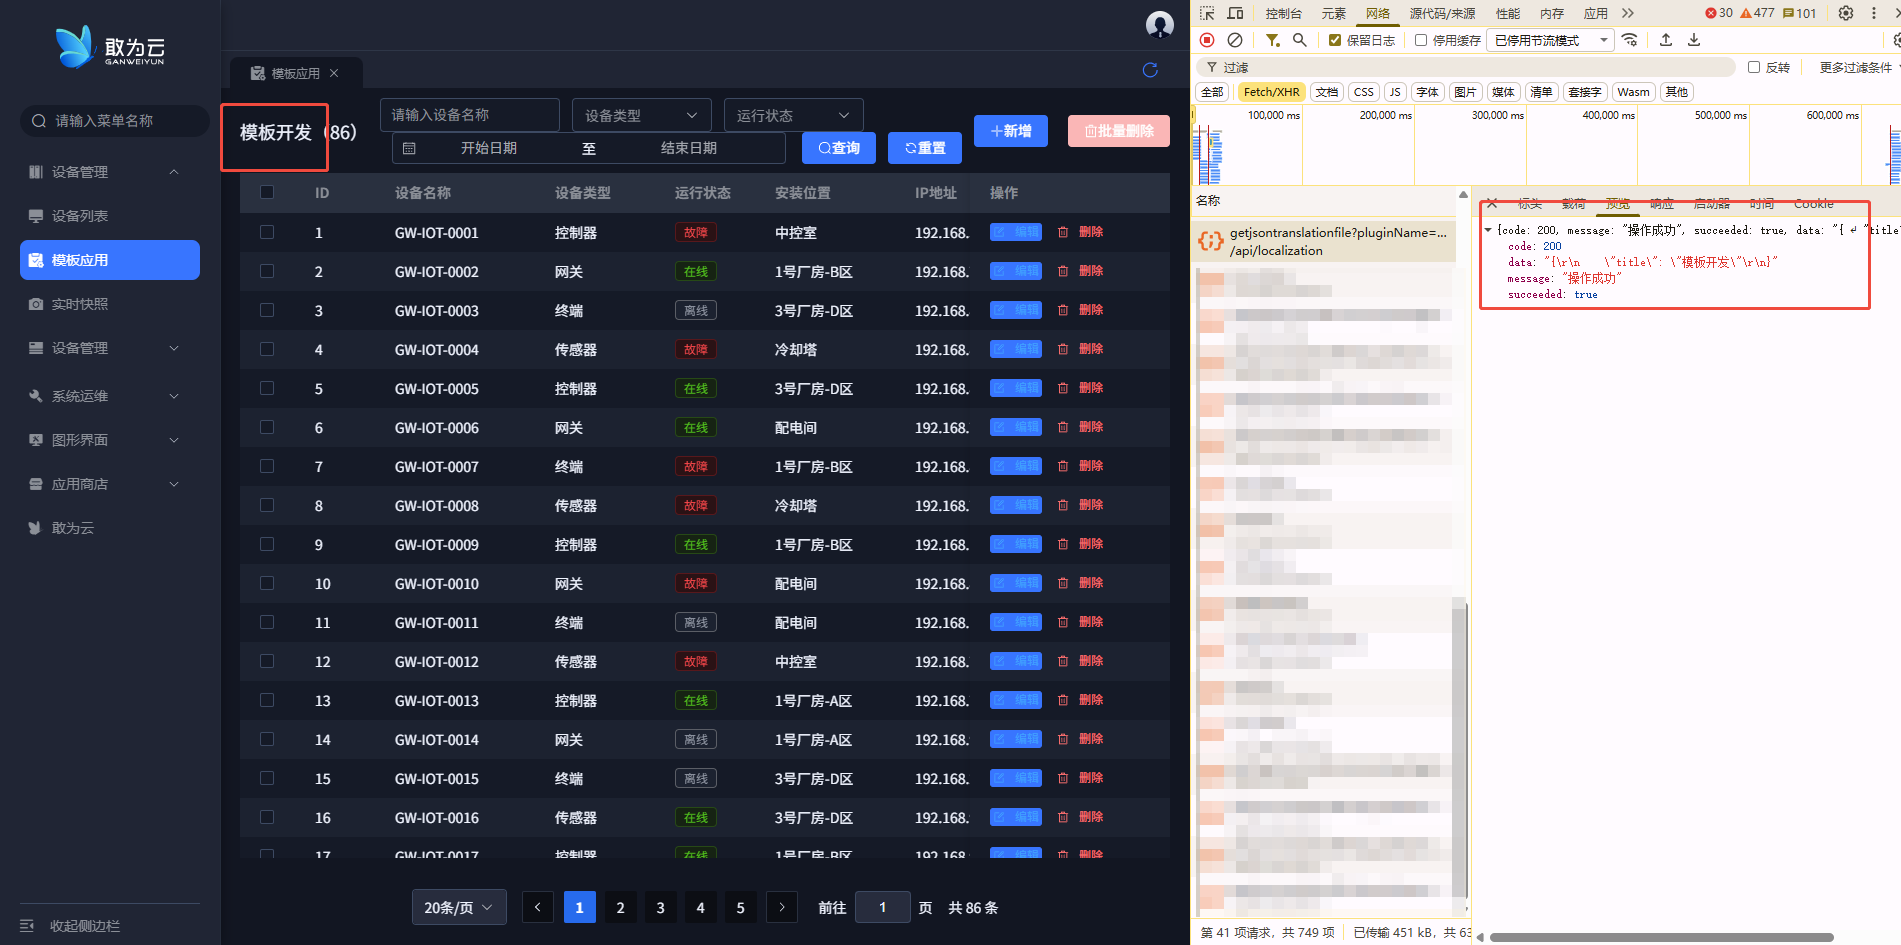Check the 反转 filter checkbox
Screen dimensions: 1901x945
(x=1754, y=67)
